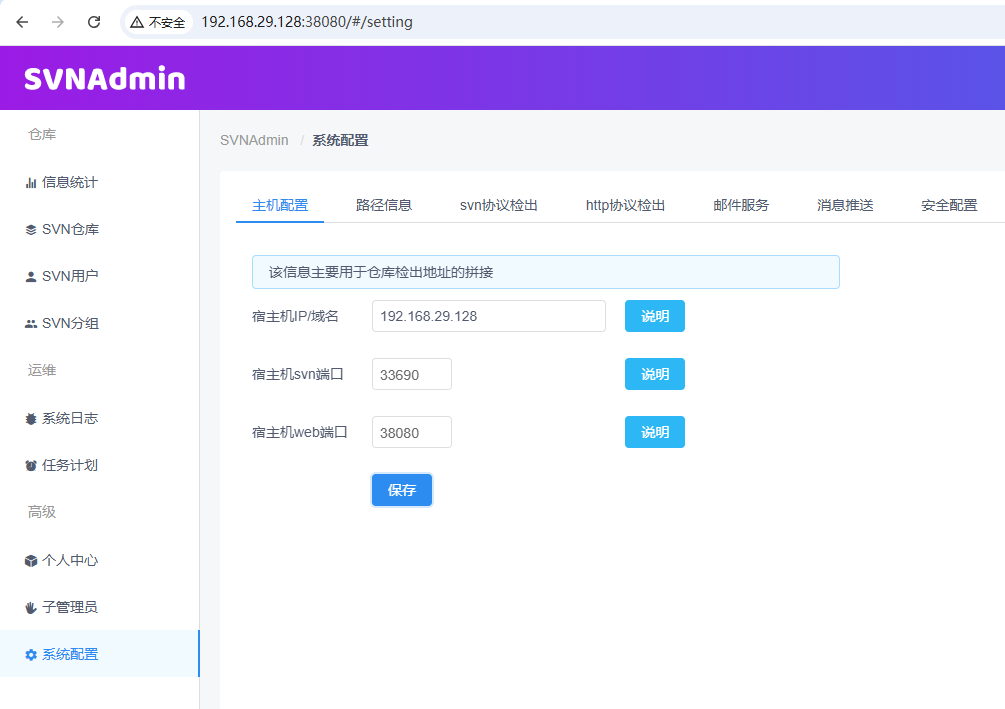This screenshot has height=709, width=1005.
Task: Click the browser forward arrow
Action: pos(58,22)
